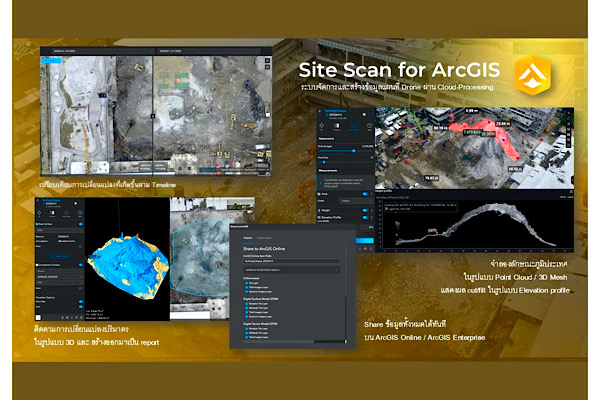Open the Comparison Surface date dropdown

coord(59,276)
